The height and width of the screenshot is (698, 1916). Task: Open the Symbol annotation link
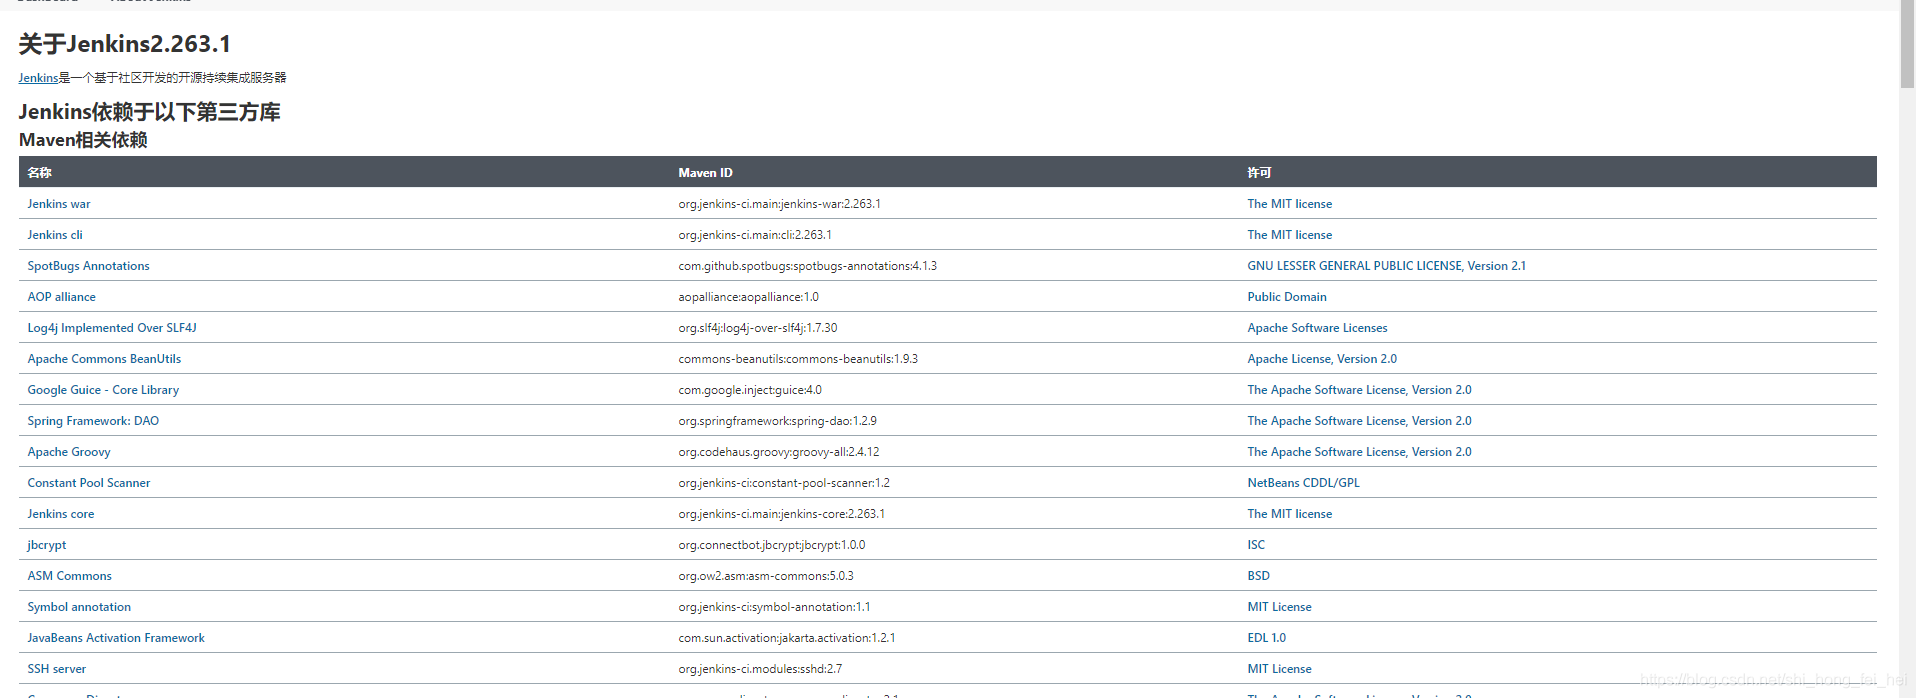click(x=80, y=607)
